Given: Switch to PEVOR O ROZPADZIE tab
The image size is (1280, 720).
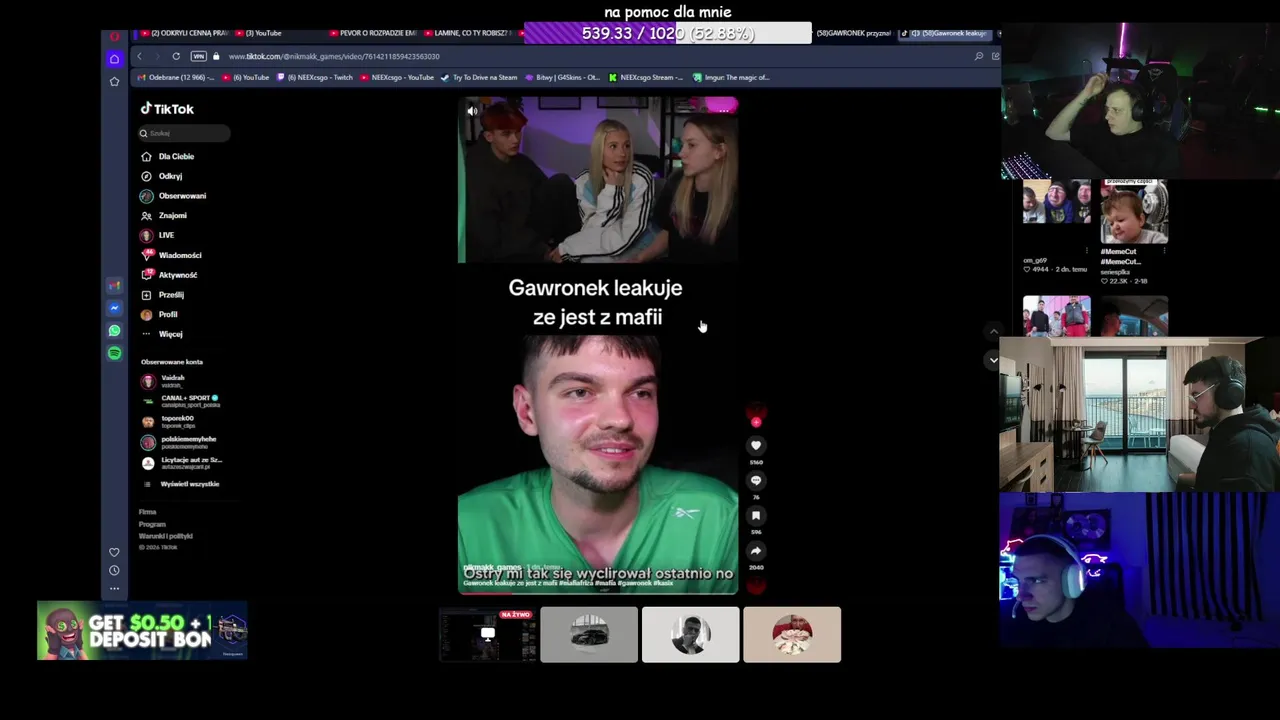Looking at the screenshot, I should pos(373,33).
